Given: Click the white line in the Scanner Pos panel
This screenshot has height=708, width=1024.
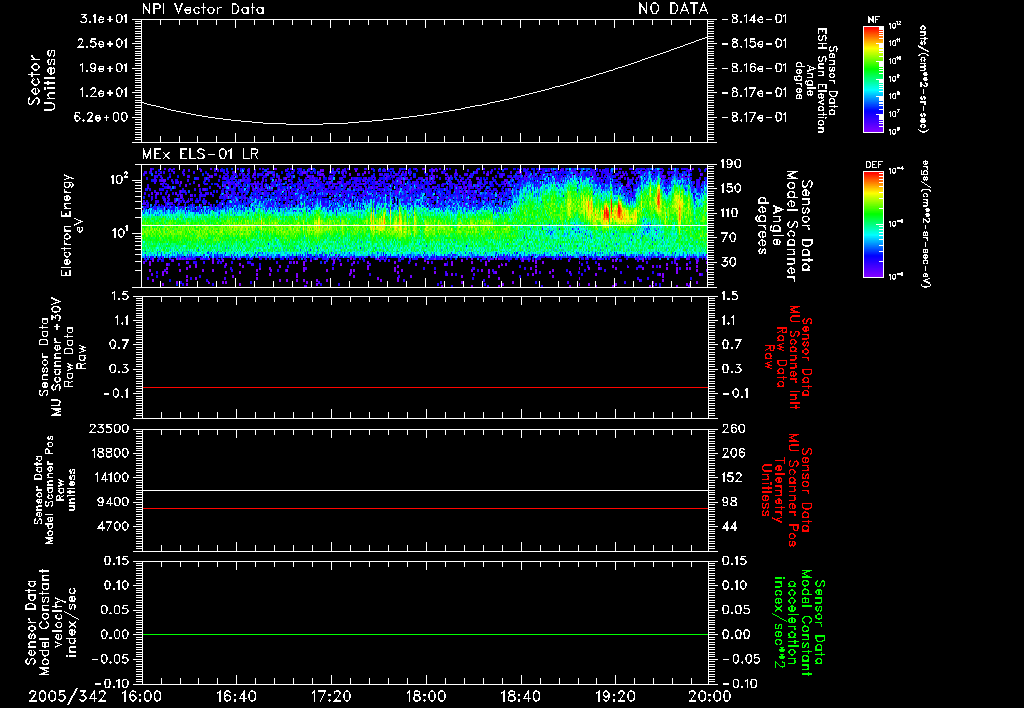Looking at the screenshot, I should (424, 490).
